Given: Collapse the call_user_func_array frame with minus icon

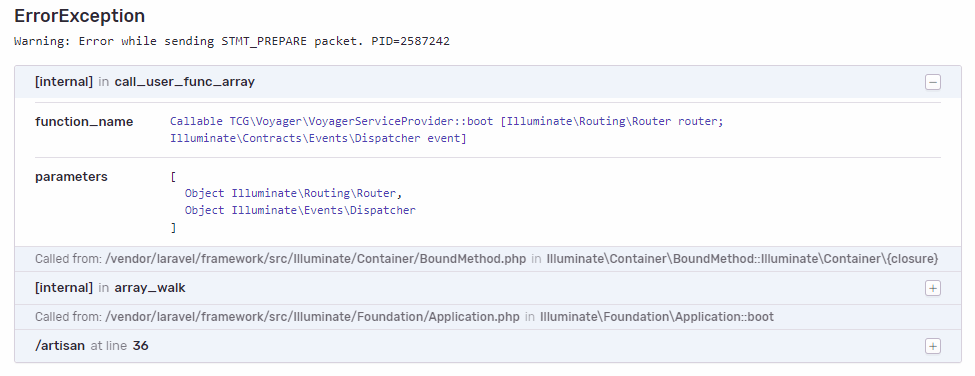Looking at the screenshot, I should [x=933, y=82].
